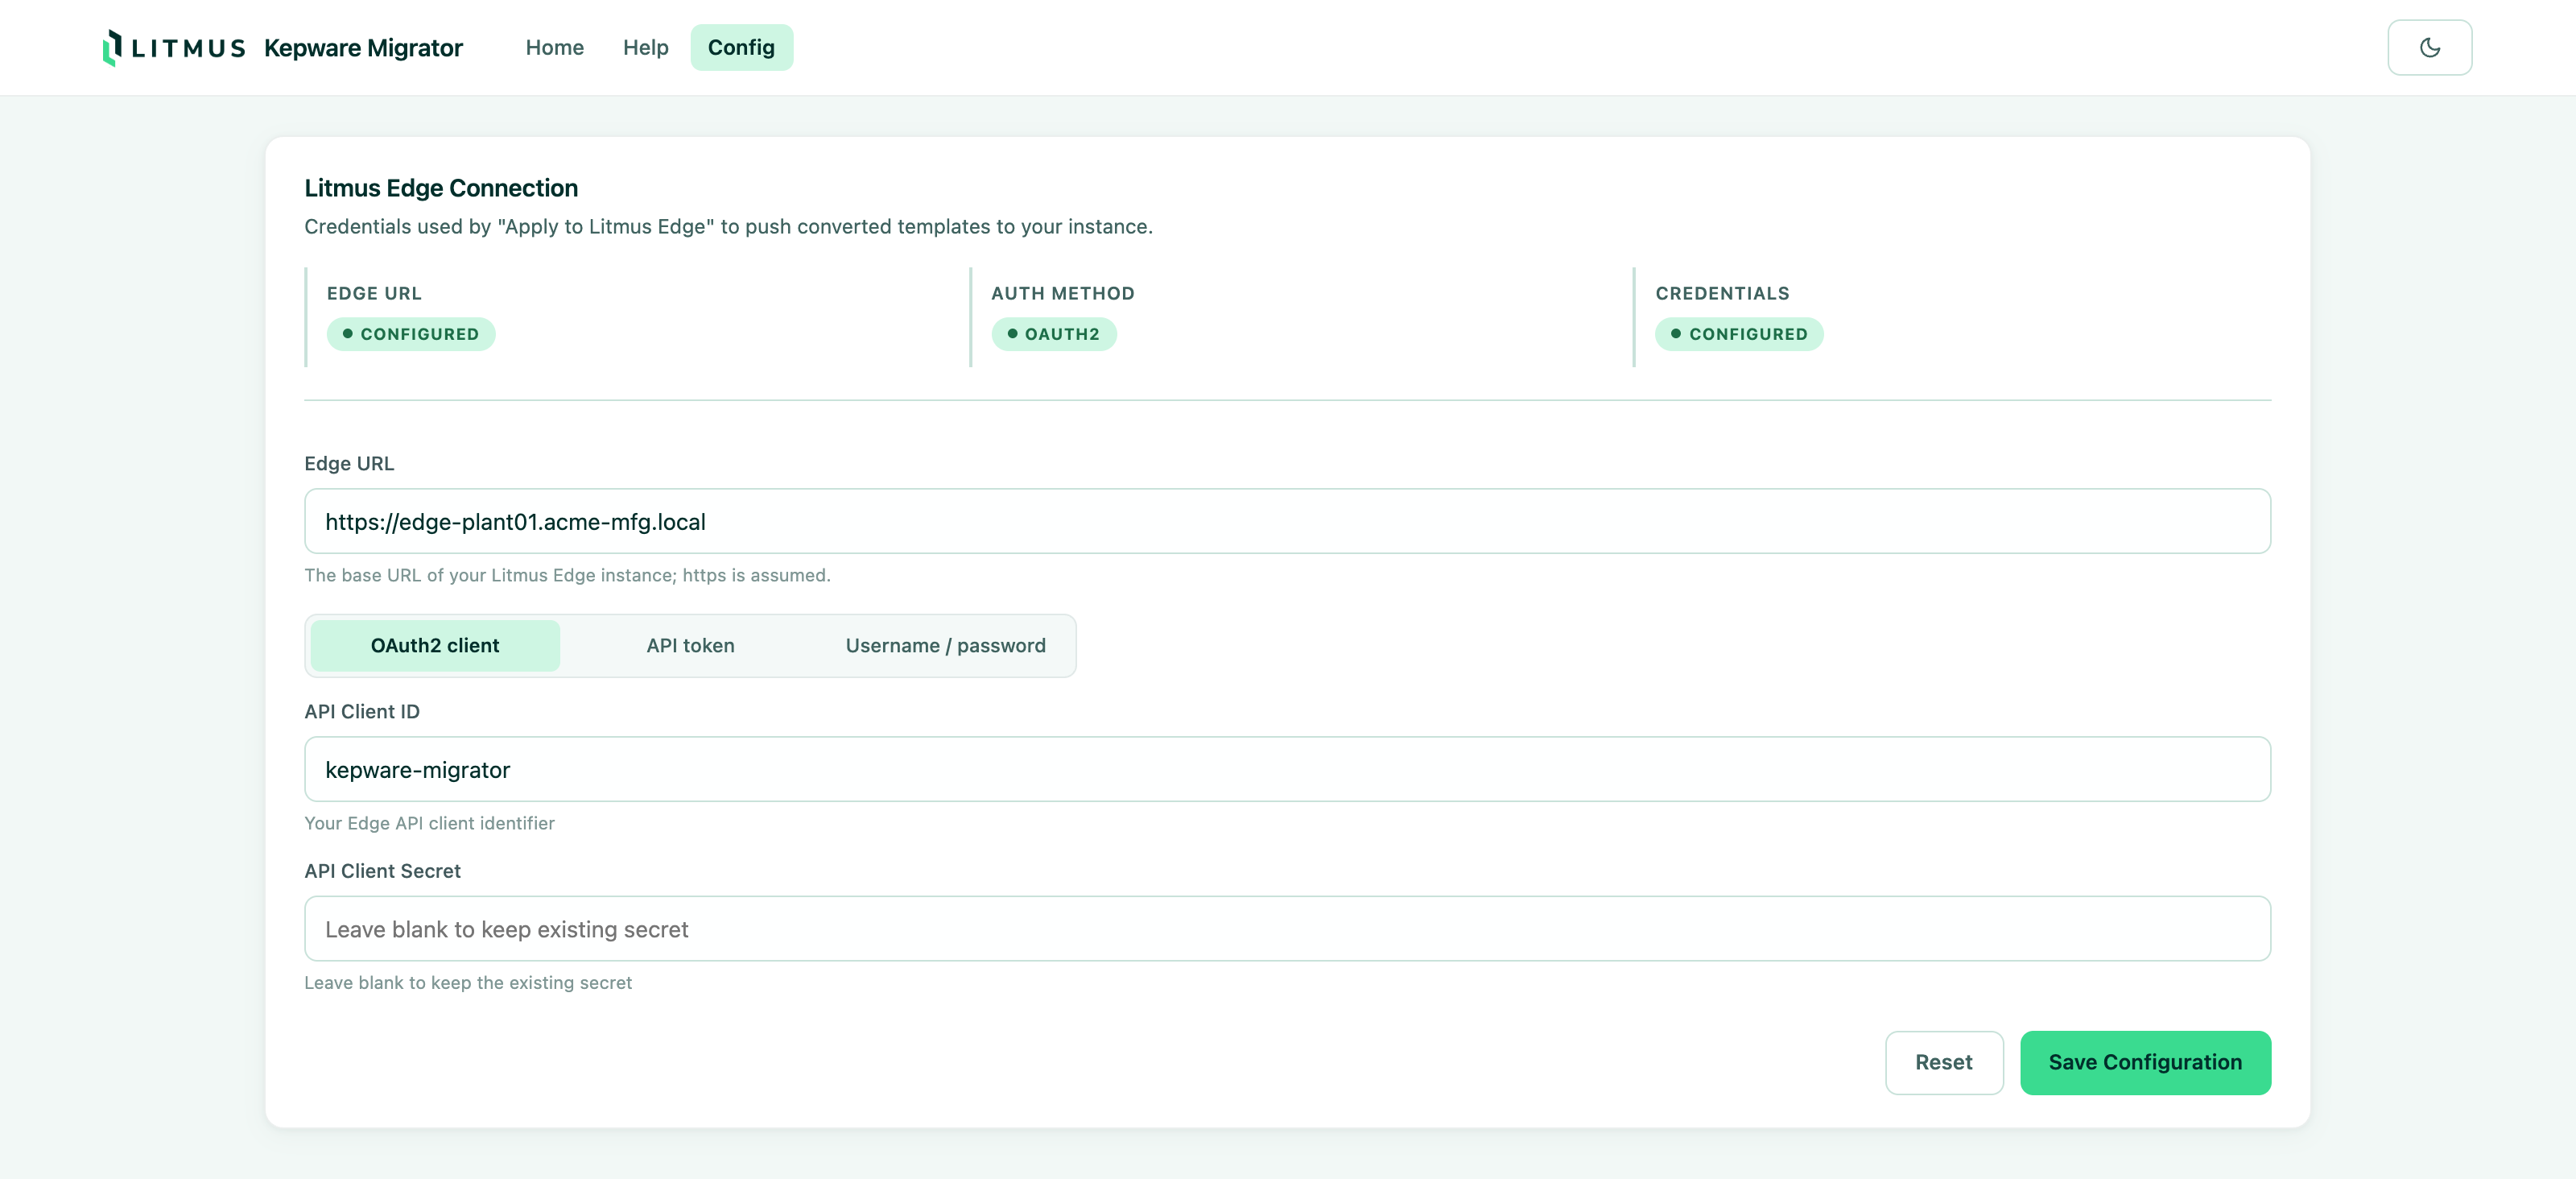Screen dimensions: 2576x1179
Task: Save Configuration
Action: pos(2145,1062)
